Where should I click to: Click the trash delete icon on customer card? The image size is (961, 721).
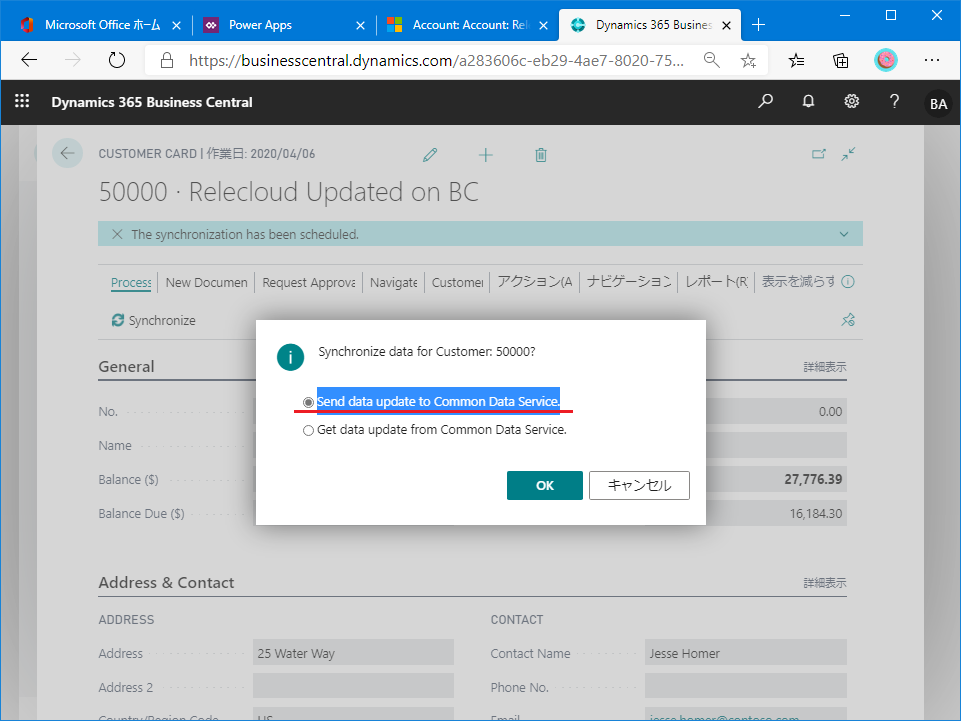tap(541, 155)
